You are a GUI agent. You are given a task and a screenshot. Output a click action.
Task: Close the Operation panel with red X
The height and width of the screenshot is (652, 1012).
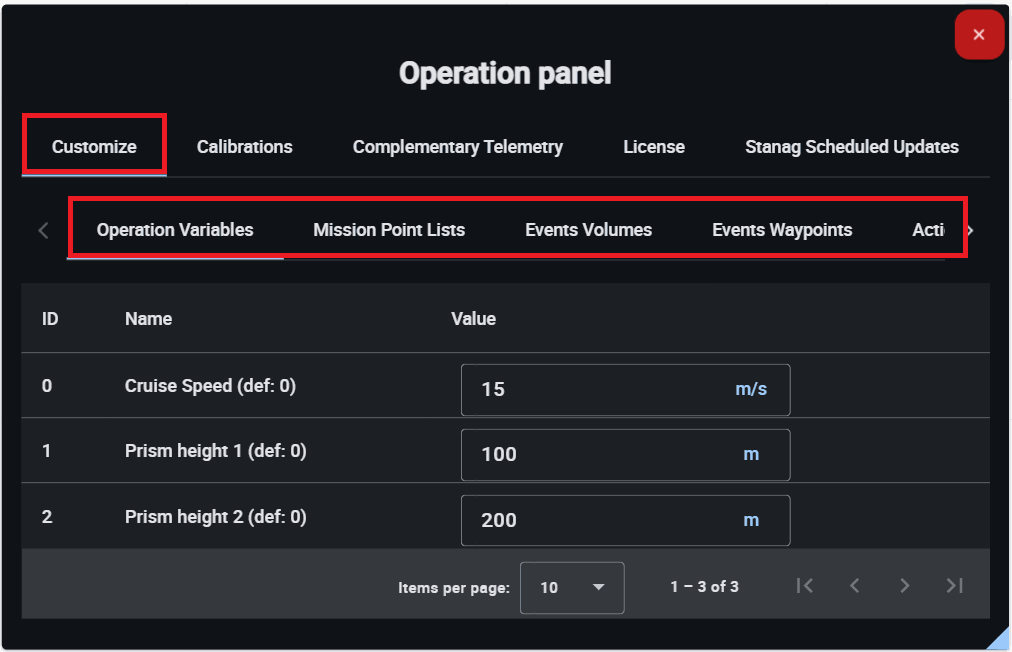click(x=978, y=35)
